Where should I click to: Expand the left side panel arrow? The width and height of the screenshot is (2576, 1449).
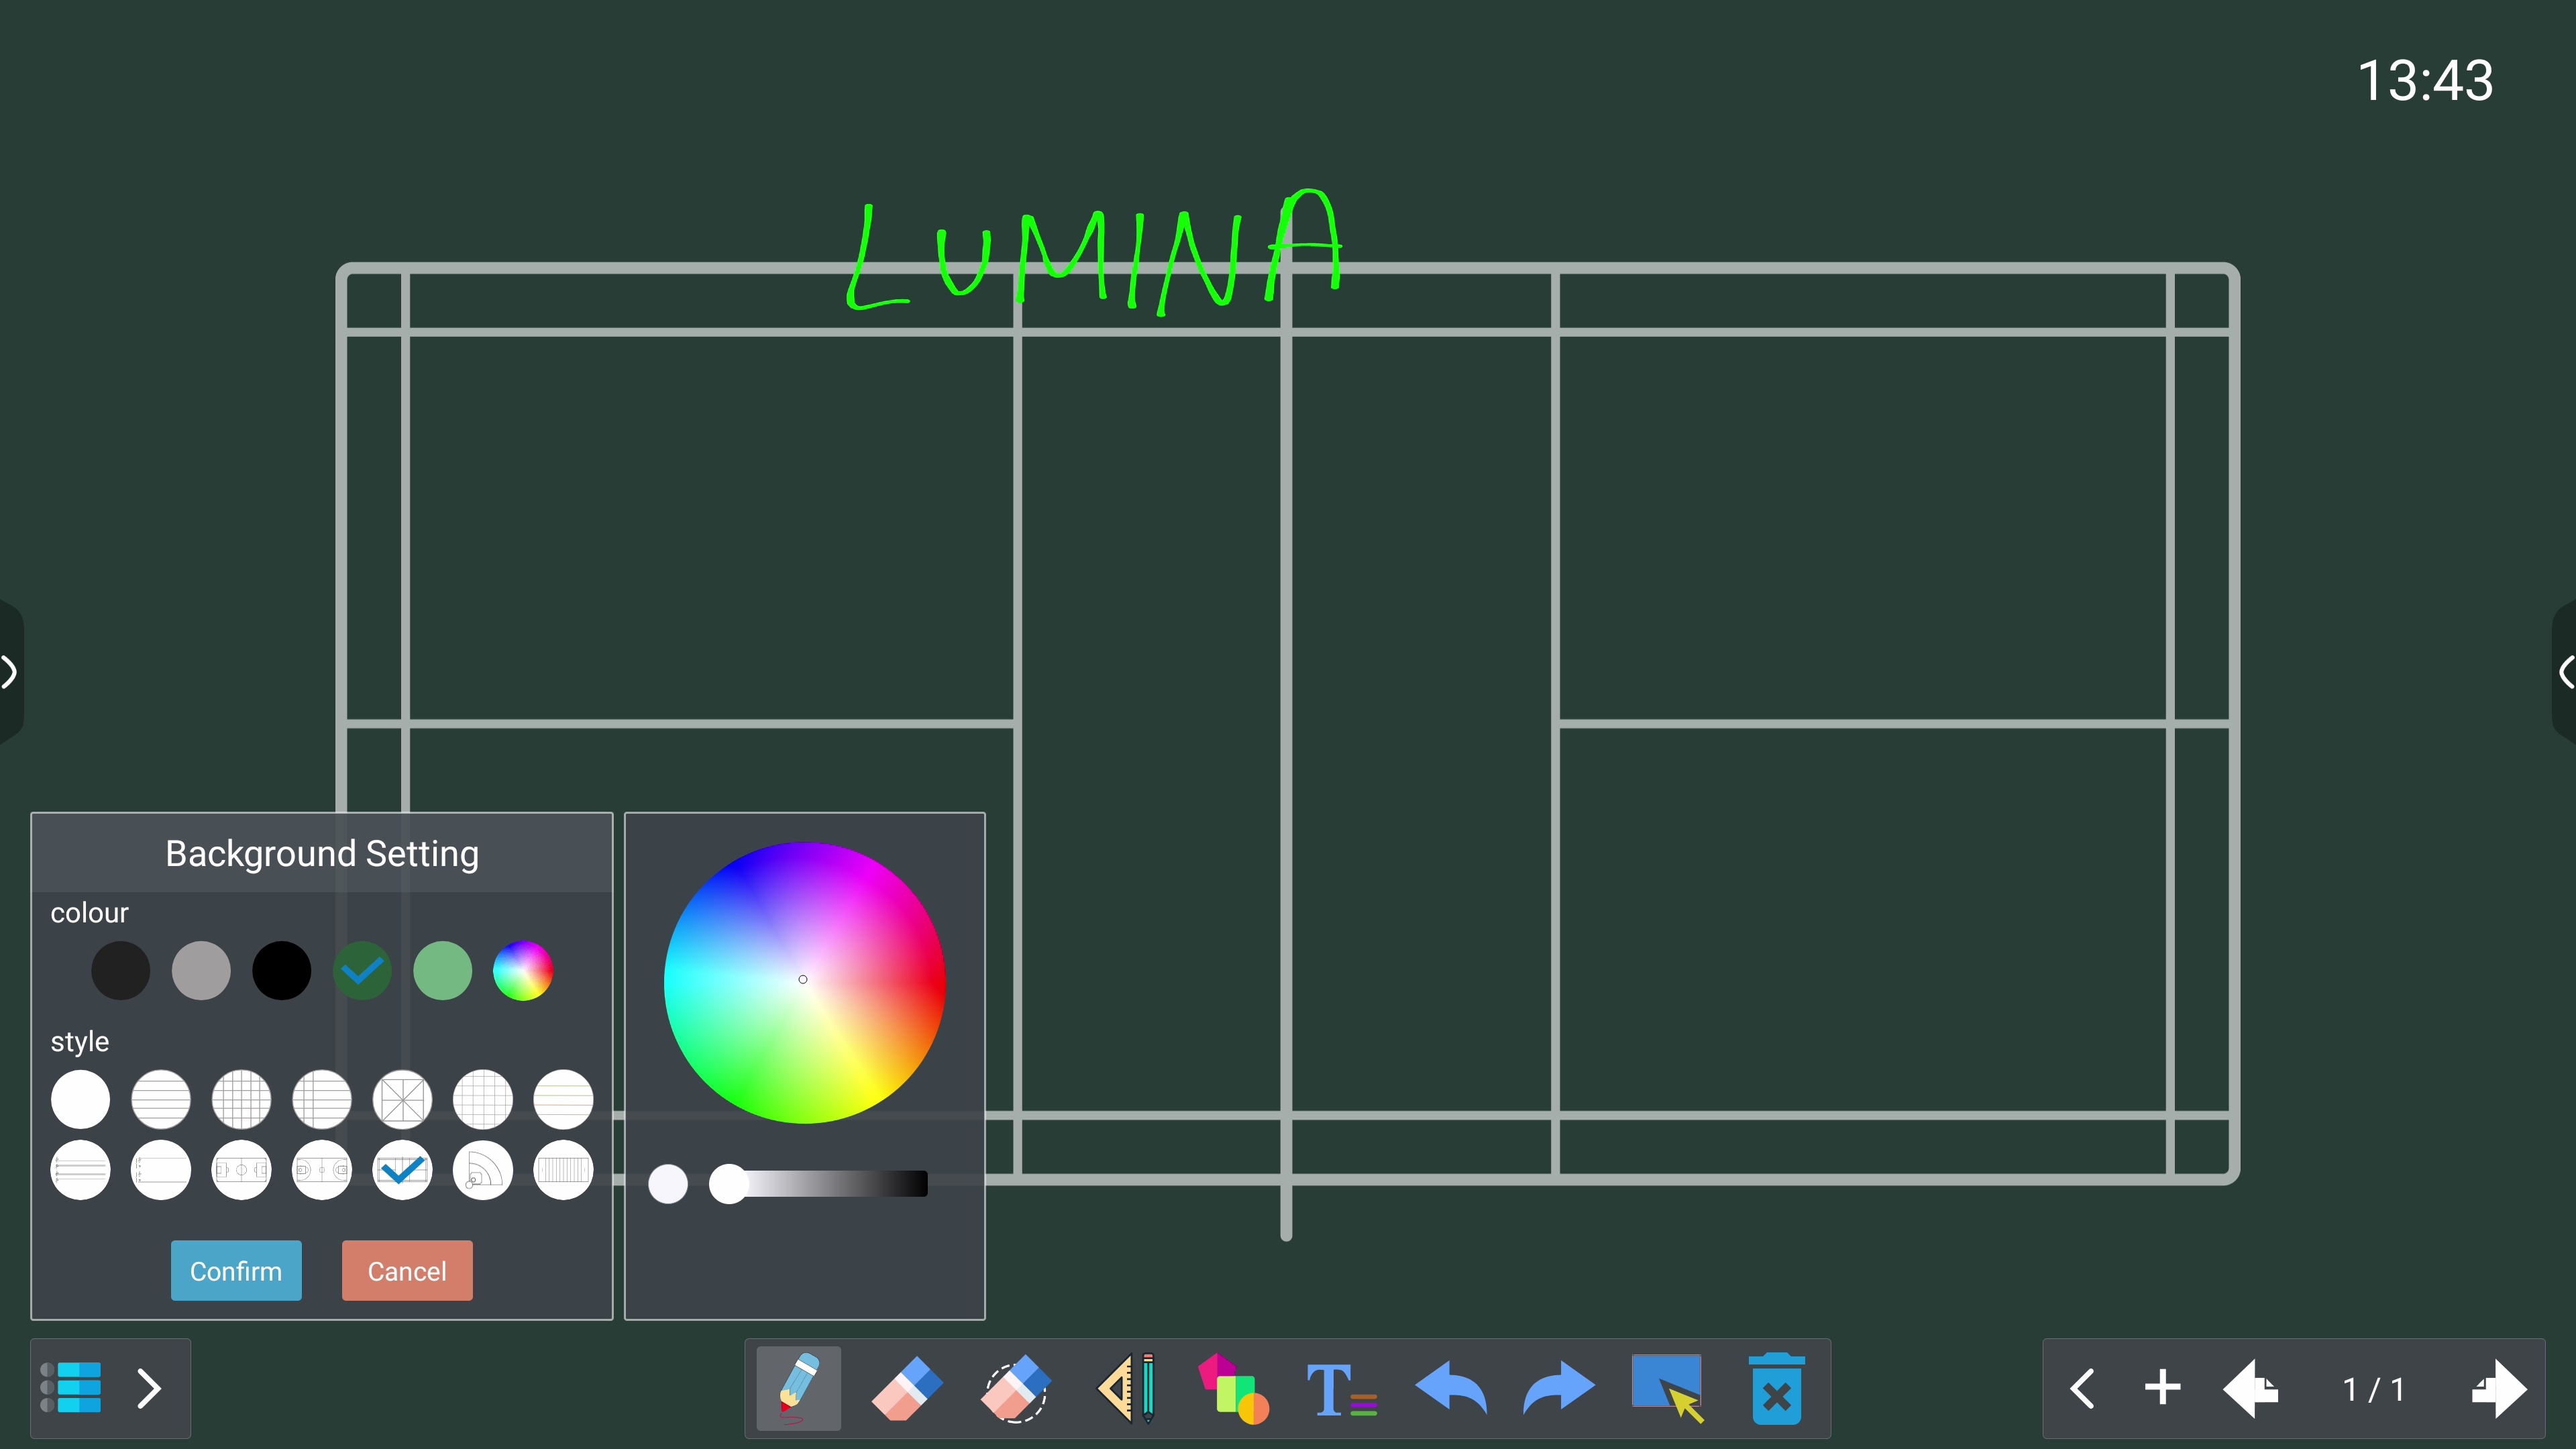[x=9, y=671]
